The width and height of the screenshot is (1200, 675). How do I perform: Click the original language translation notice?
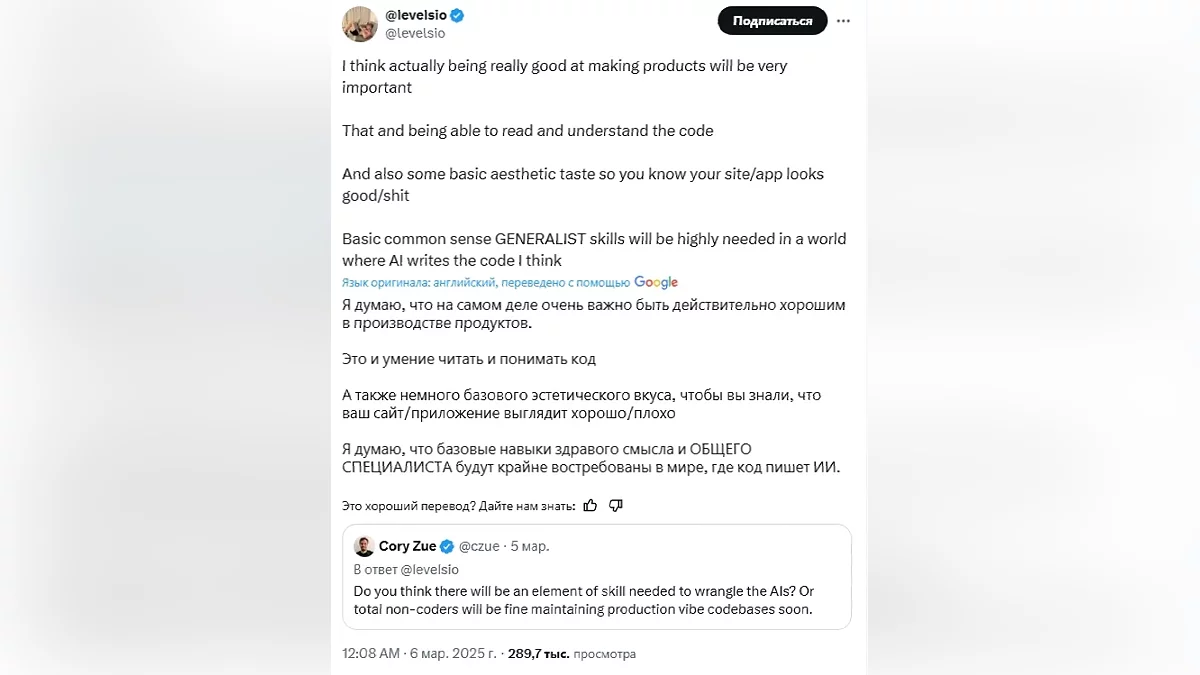[x=485, y=283]
